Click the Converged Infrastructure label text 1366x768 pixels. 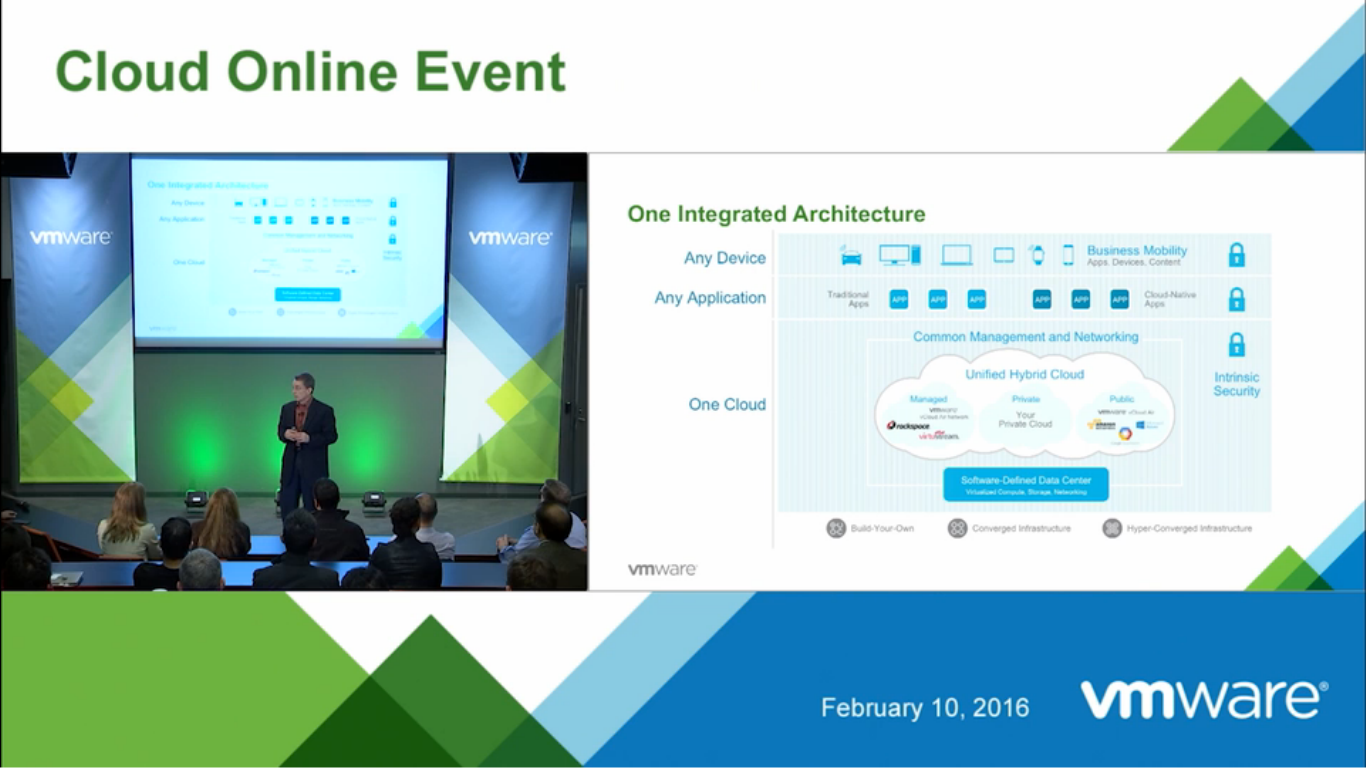[x=1021, y=528]
